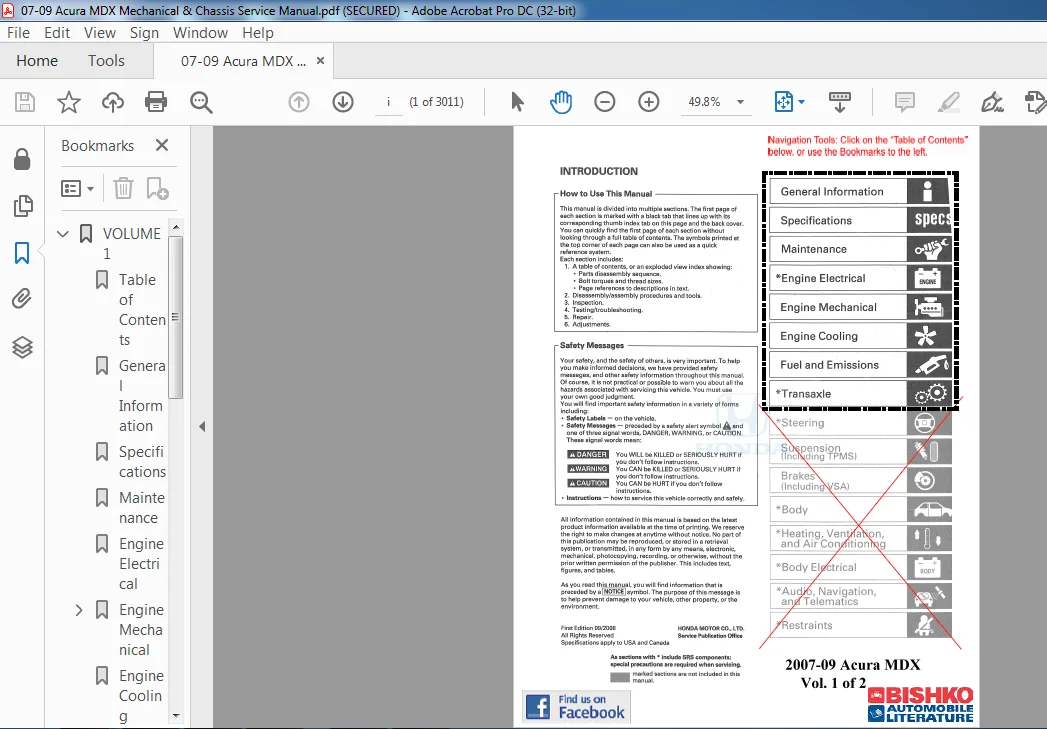Image resolution: width=1047 pixels, height=729 pixels.
Task: Go to next page arrow
Action: 343,102
